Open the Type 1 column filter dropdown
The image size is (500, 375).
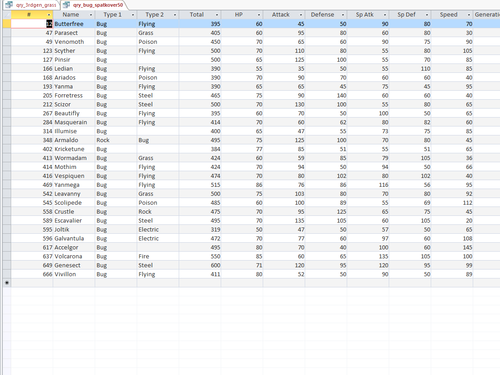coord(133,15)
